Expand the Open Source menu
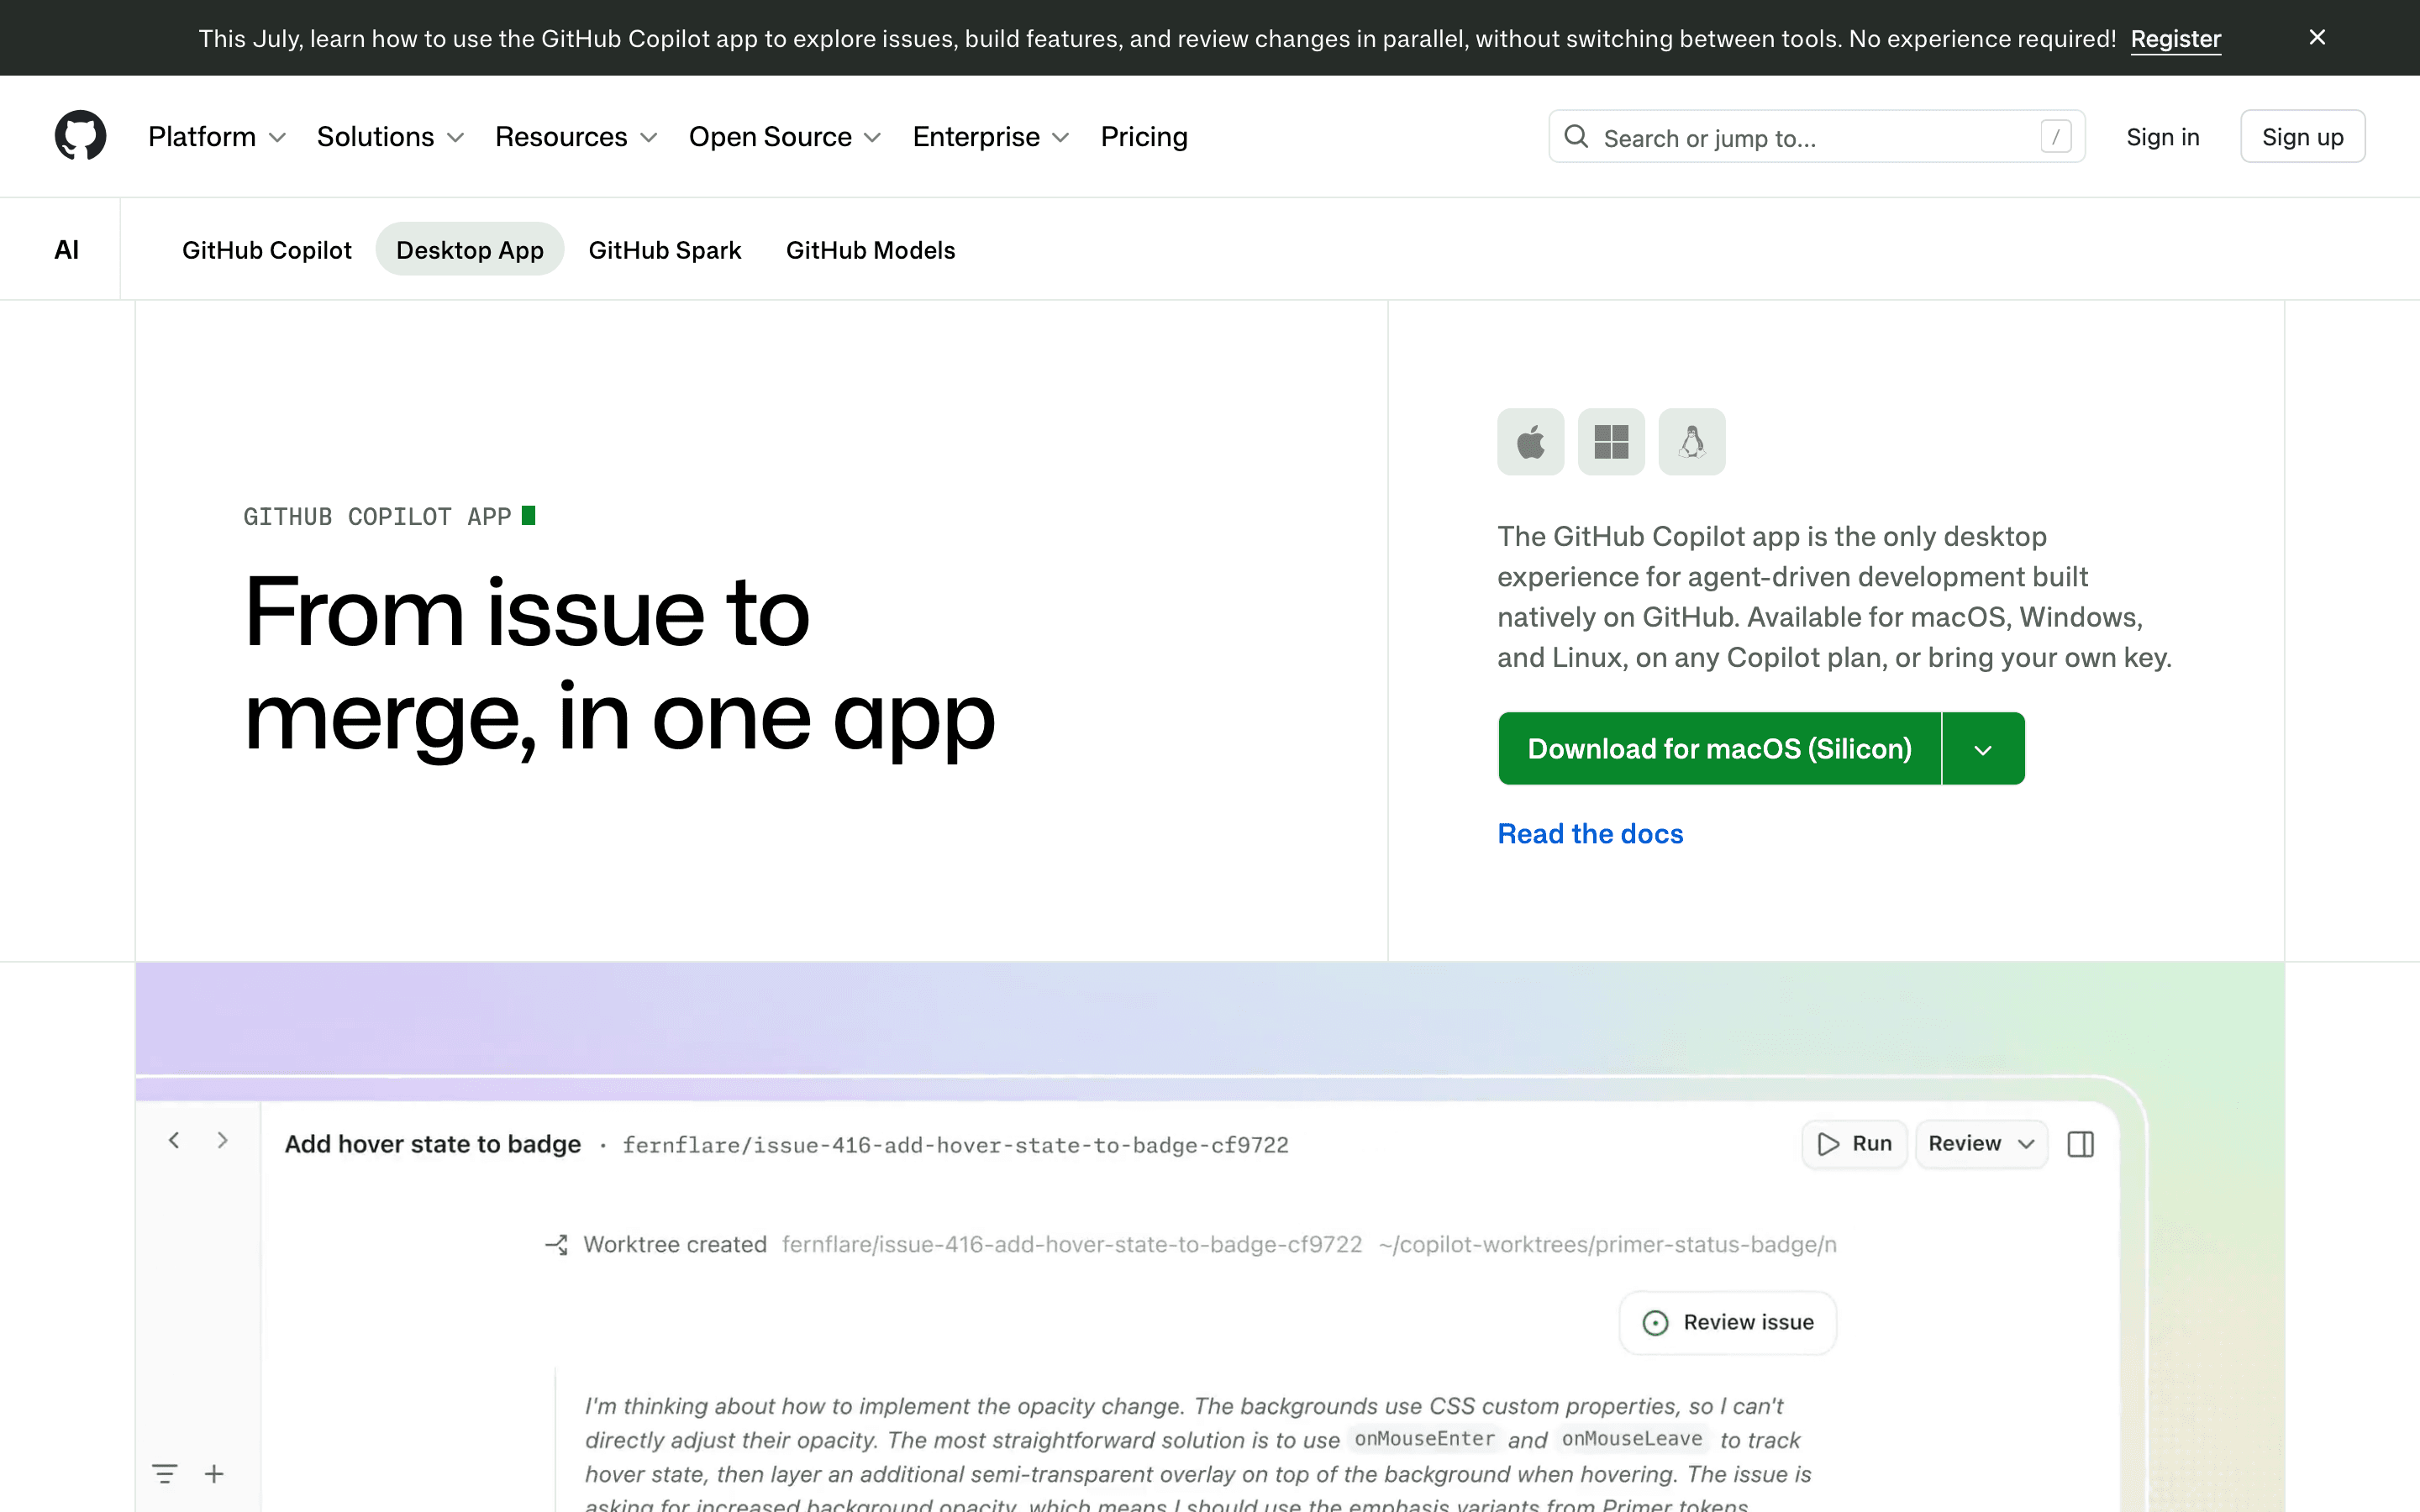Screen dimensions: 2420x1512 click(x=785, y=136)
